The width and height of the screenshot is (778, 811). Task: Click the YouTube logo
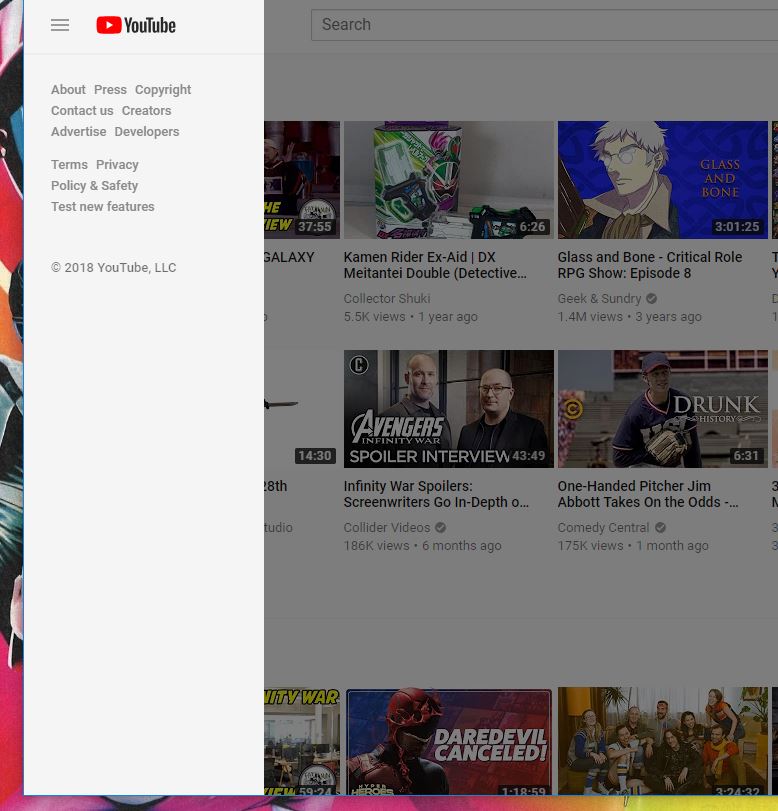point(136,25)
